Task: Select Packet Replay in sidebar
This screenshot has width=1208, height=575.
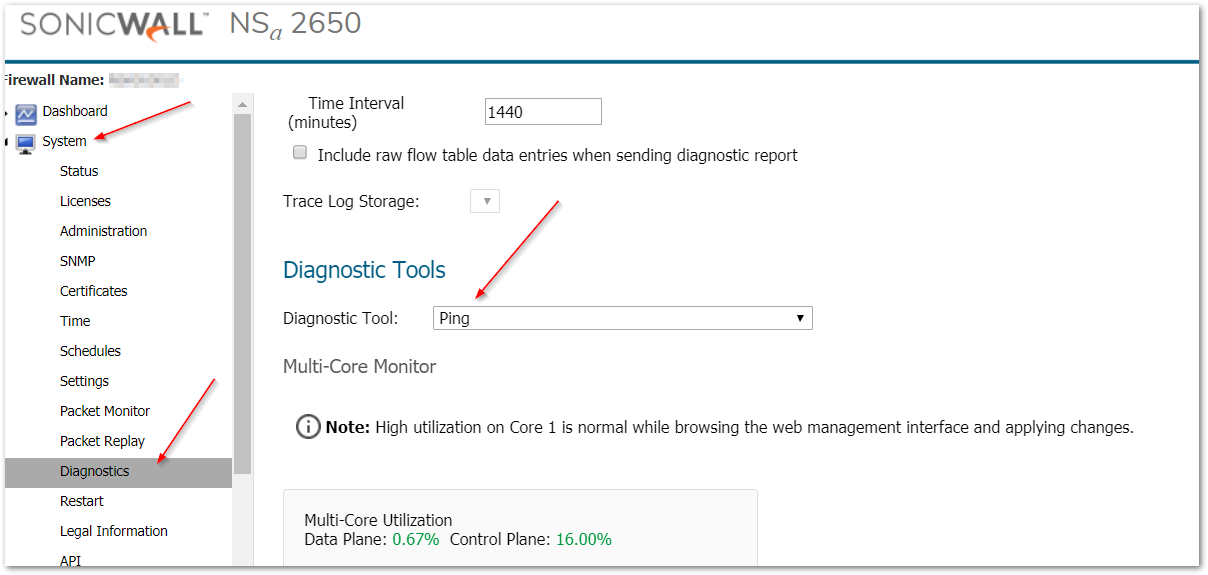Action: (102, 441)
